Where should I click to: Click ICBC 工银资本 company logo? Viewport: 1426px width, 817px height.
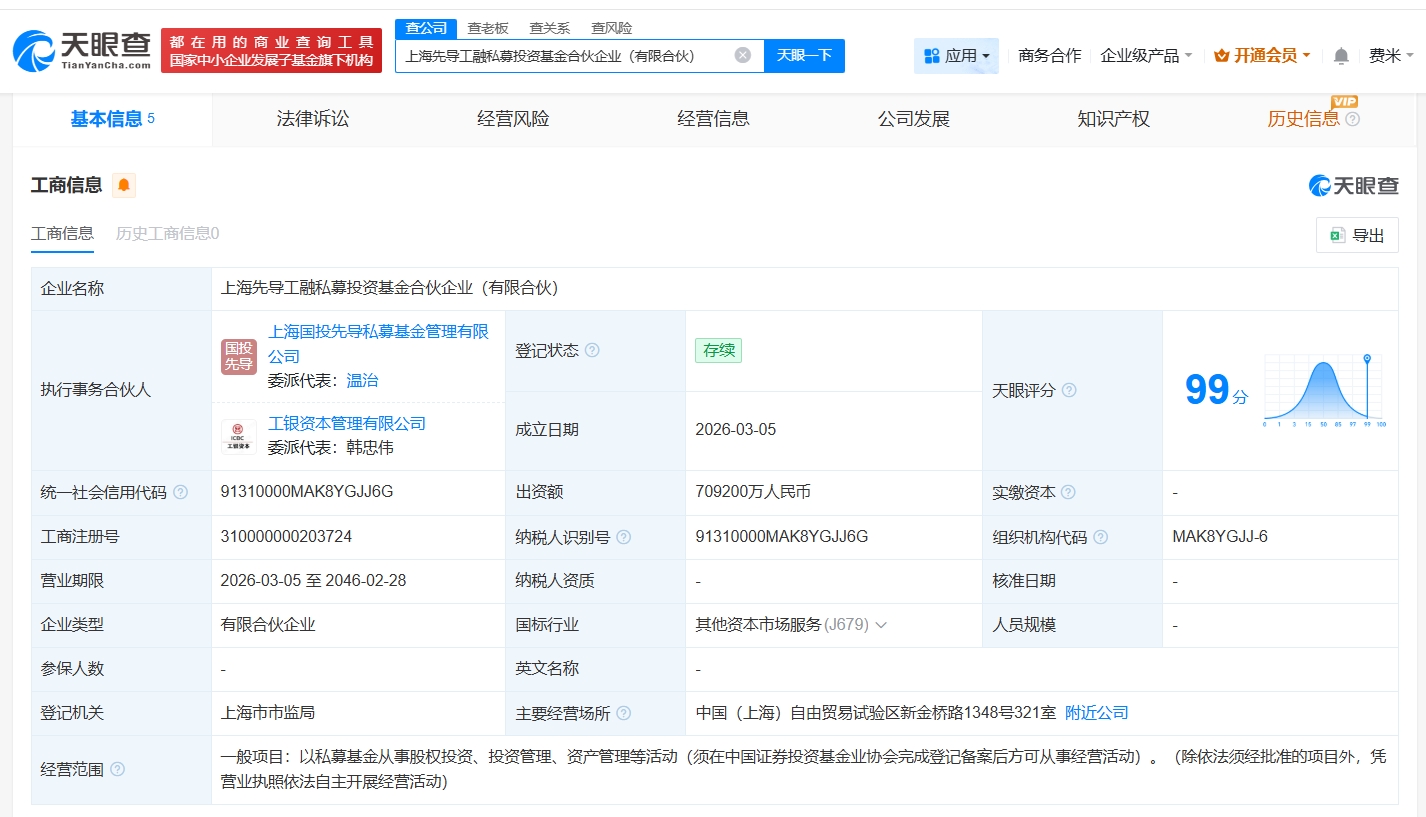pyautogui.click(x=239, y=436)
